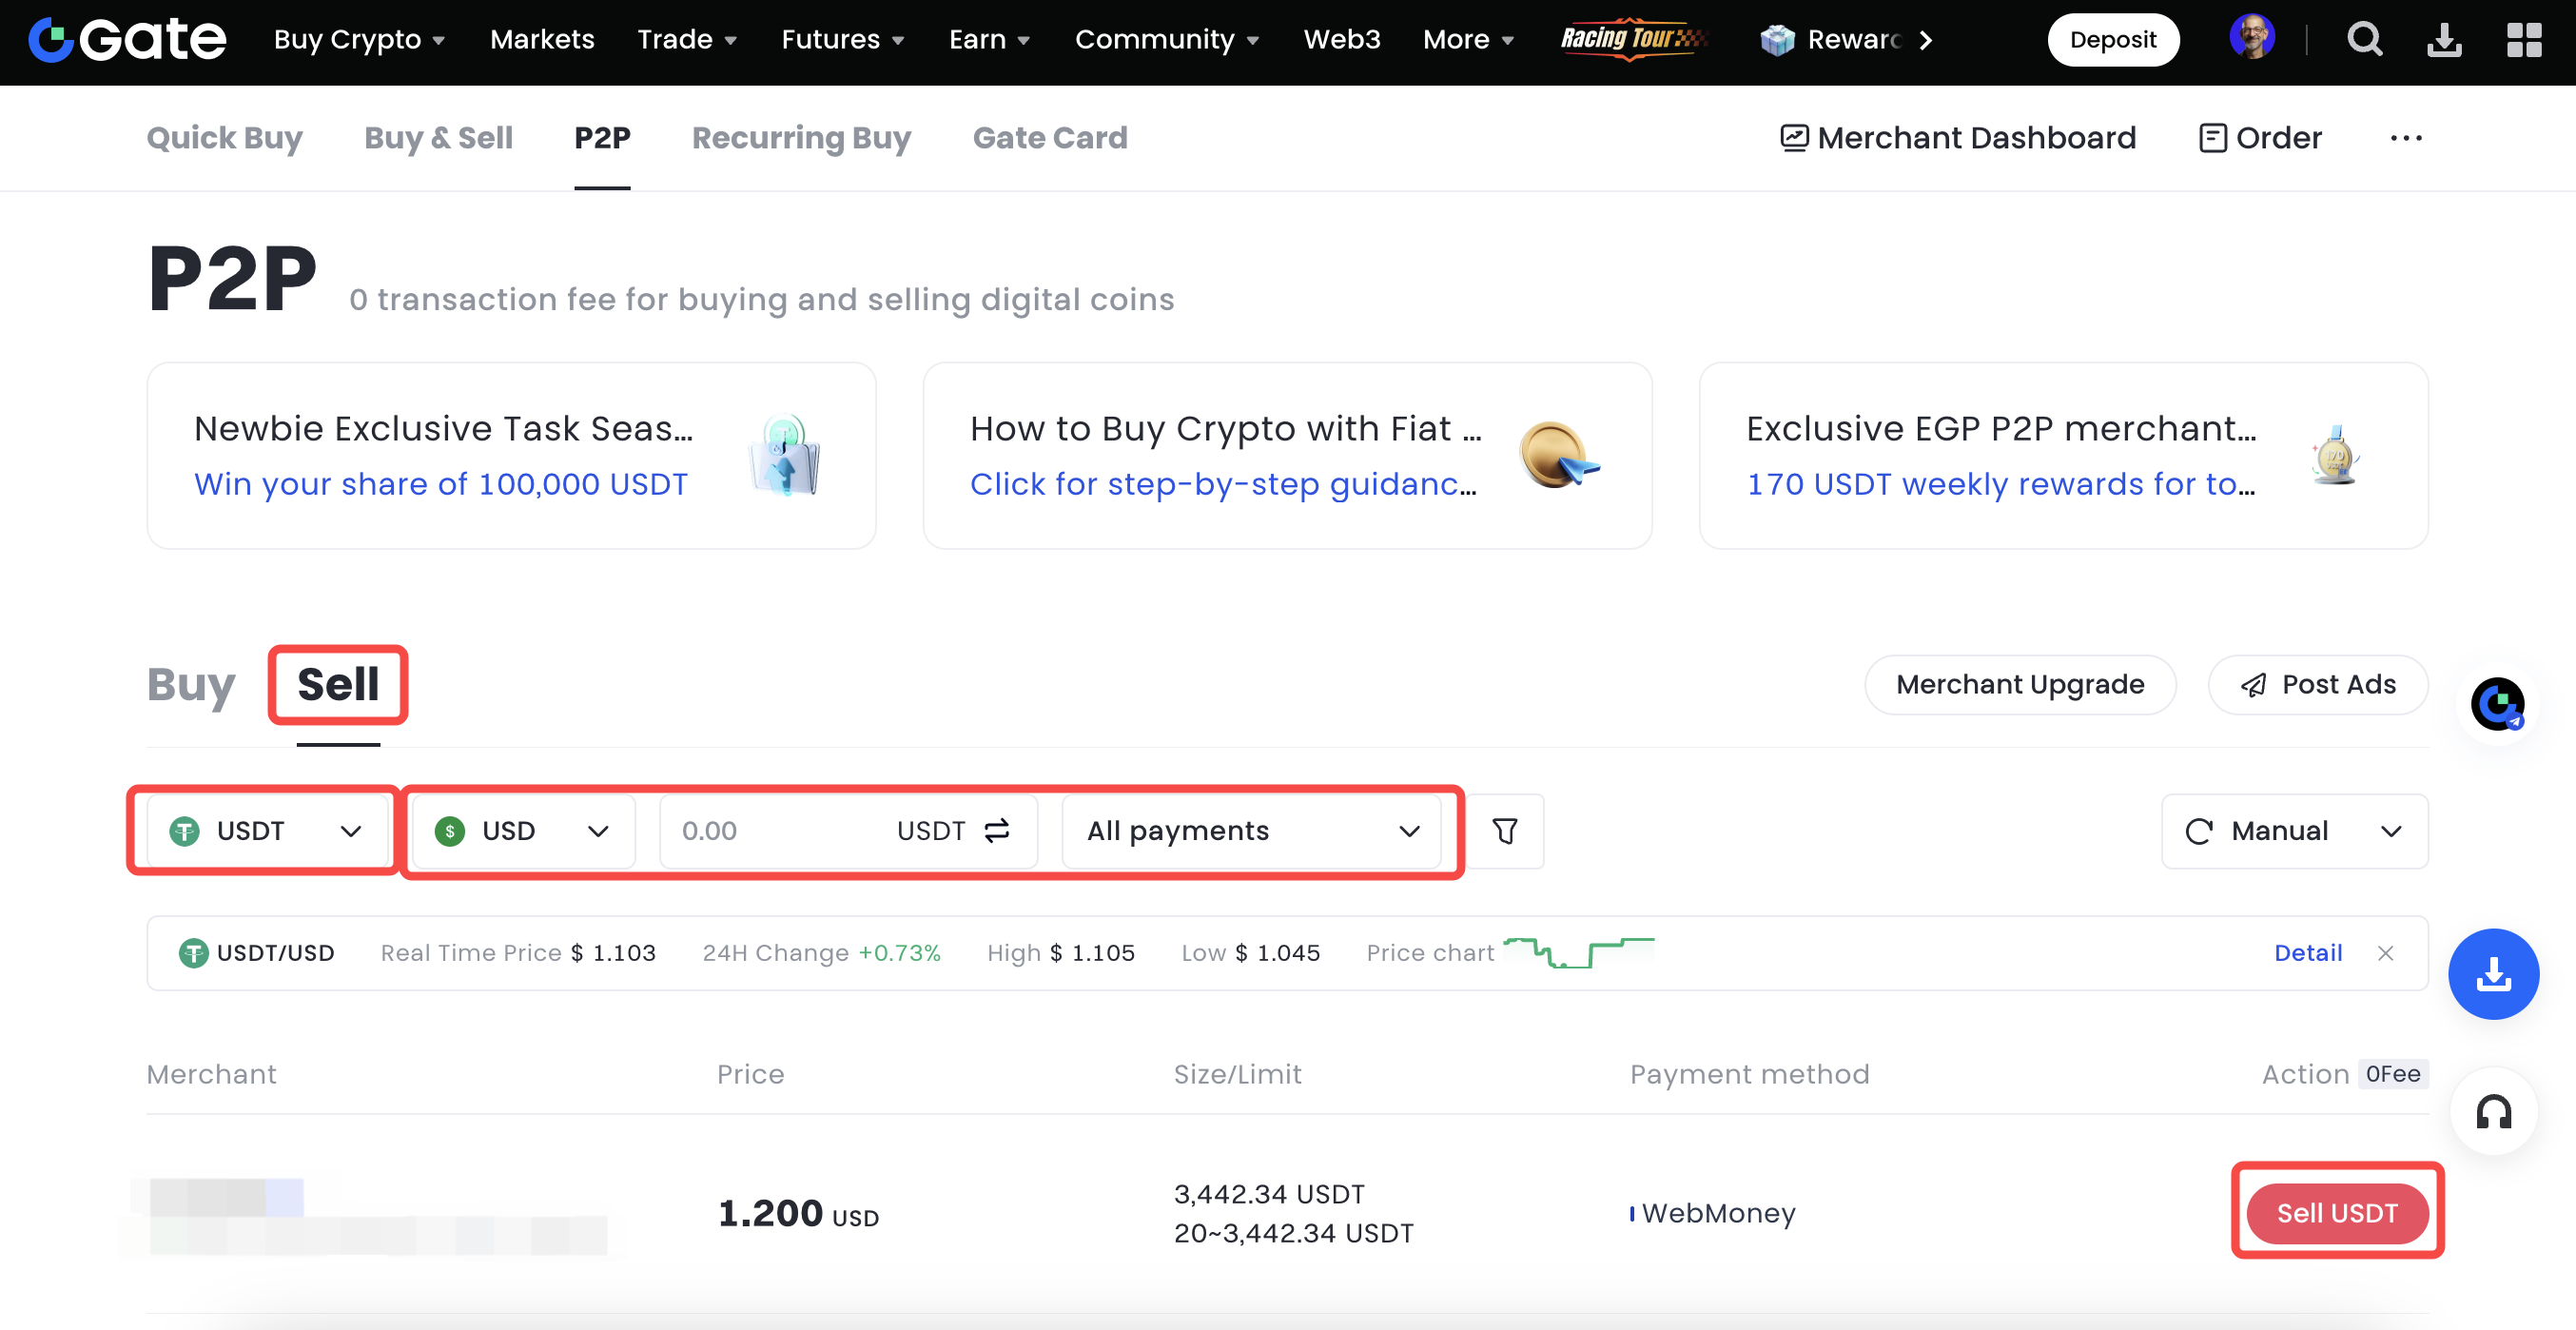
Task: Switch to the Quick Buy tab
Action: [x=224, y=138]
